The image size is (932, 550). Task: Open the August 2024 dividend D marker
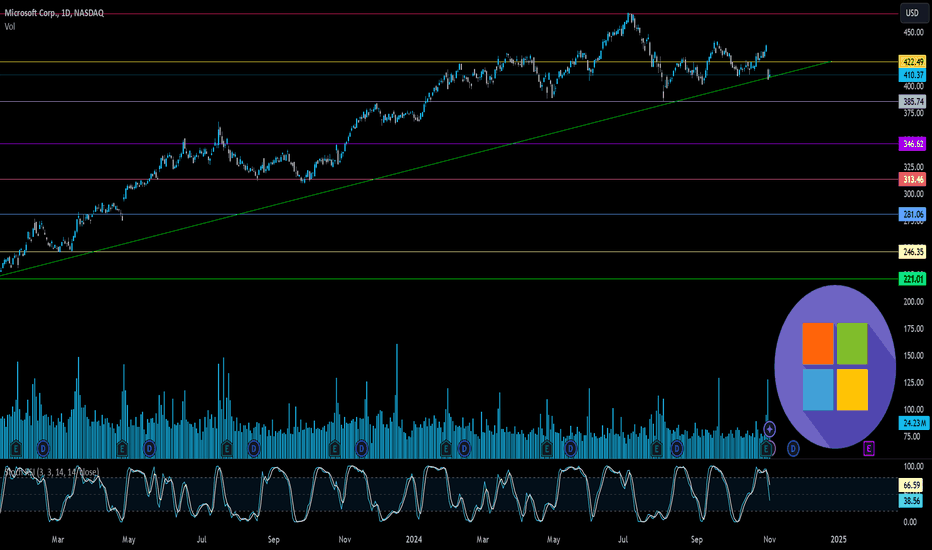point(677,448)
